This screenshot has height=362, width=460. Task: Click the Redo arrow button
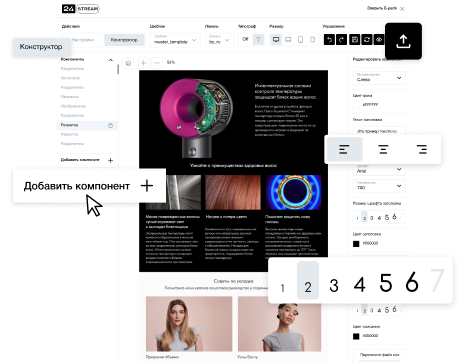click(x=342, y=40)
